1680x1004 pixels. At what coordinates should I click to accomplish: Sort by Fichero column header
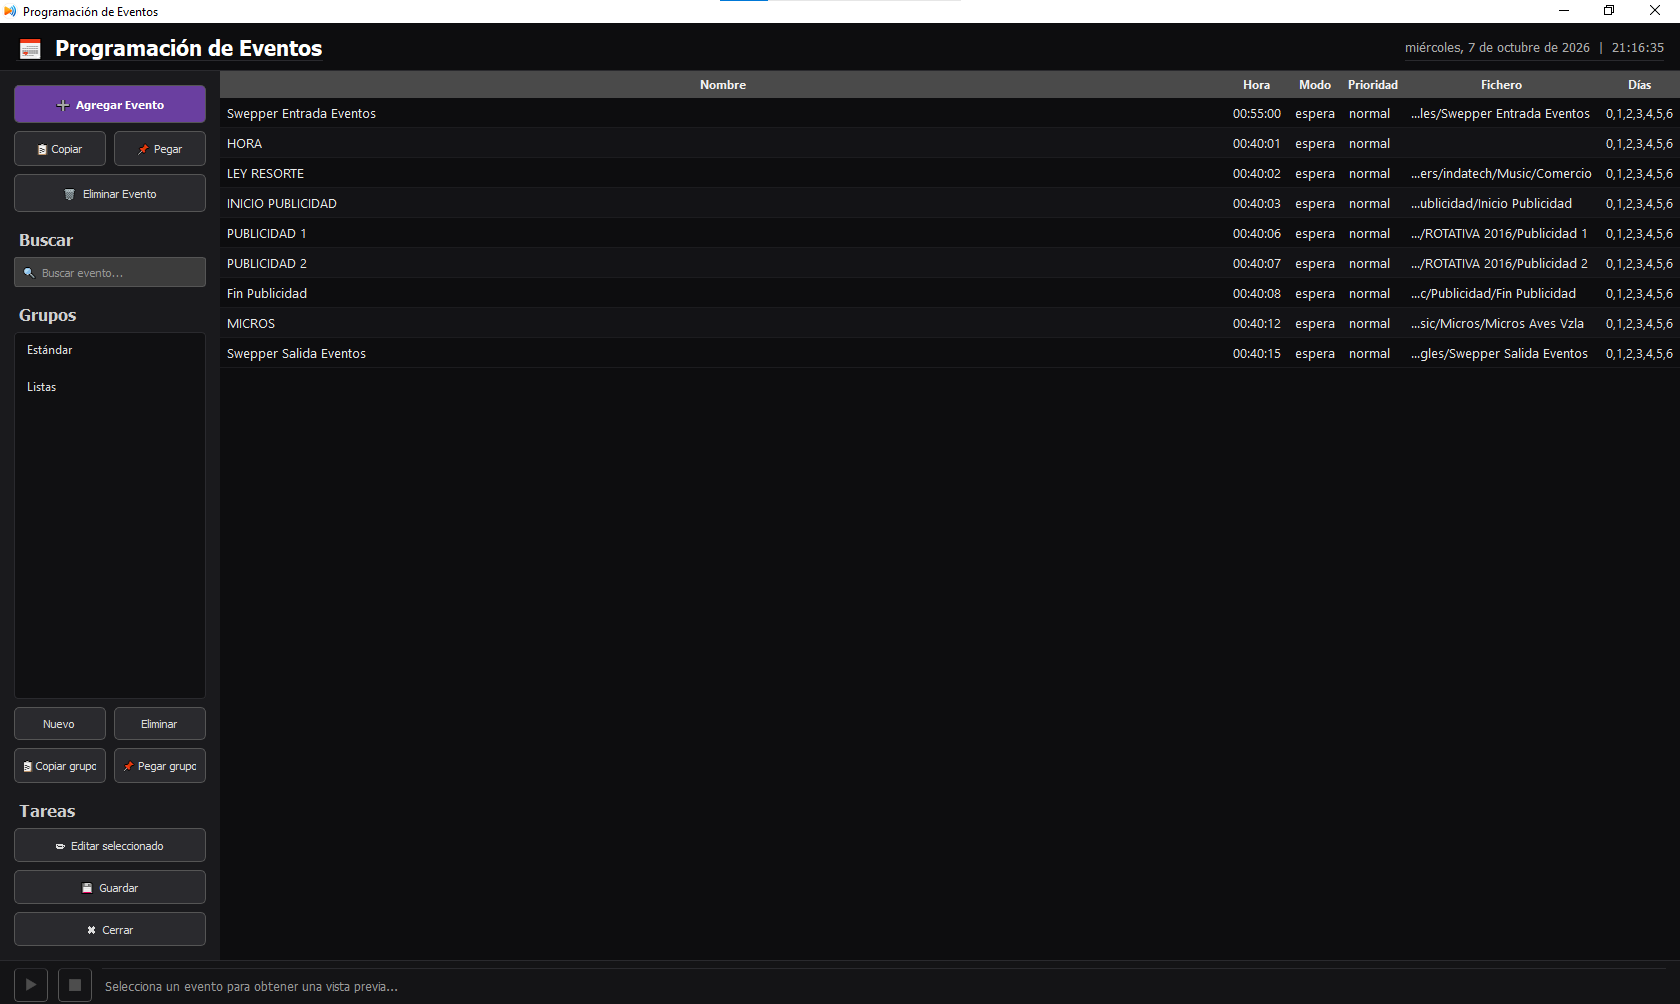[1501, 85]
